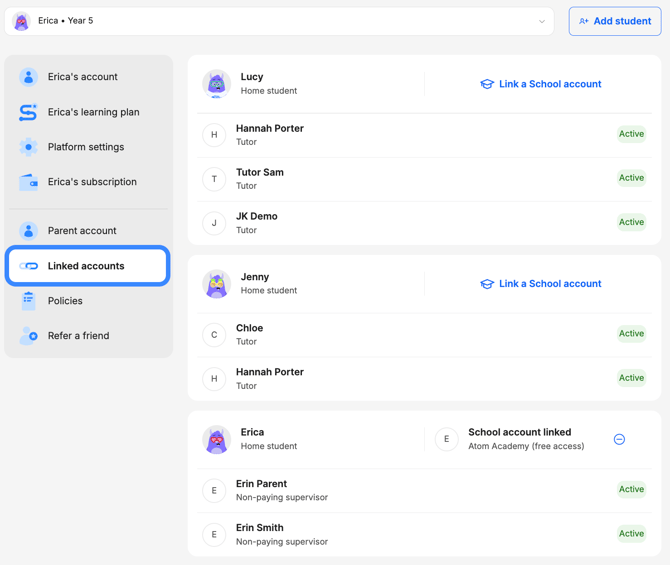Select Parent account in sidebar
The width and height of the screenshot is (670, 565).
(x=88, y=231)
